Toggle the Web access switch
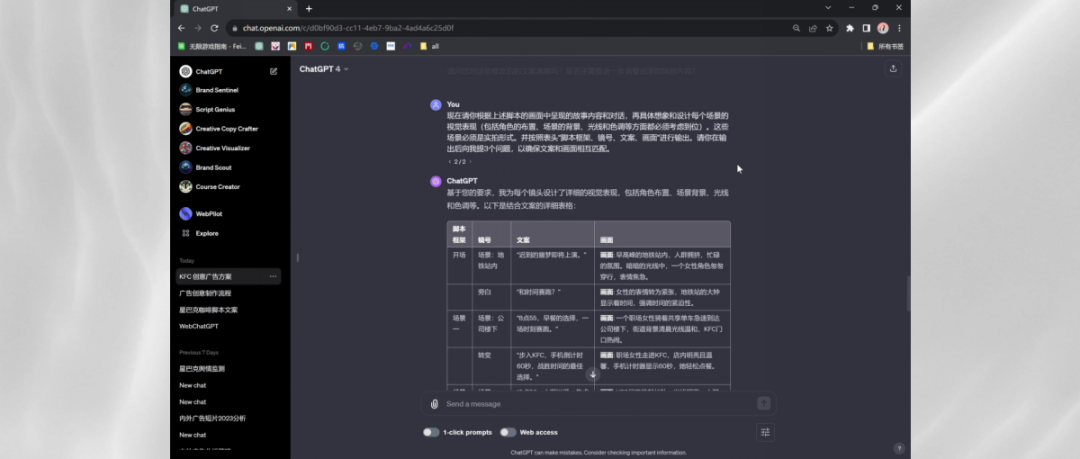The height and width of the screenshot is (459, 1080). click(508, 432)
